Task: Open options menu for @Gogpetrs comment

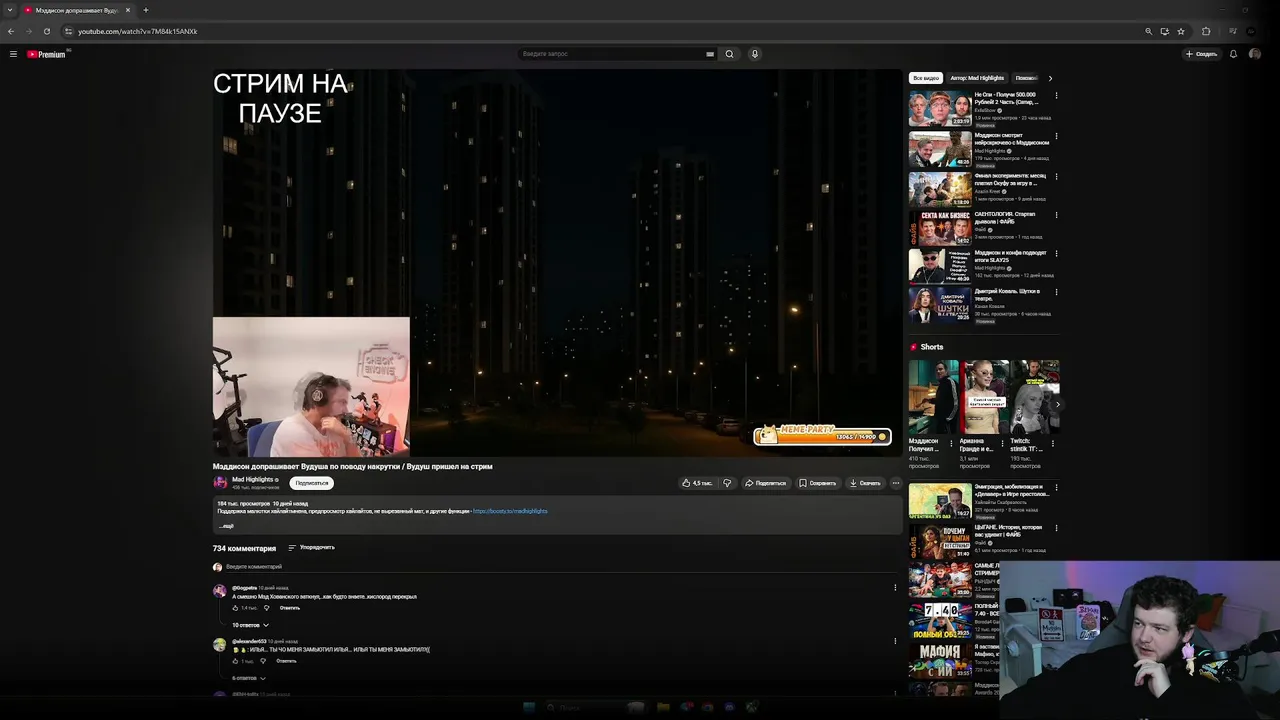Action: tap(895, 588)
